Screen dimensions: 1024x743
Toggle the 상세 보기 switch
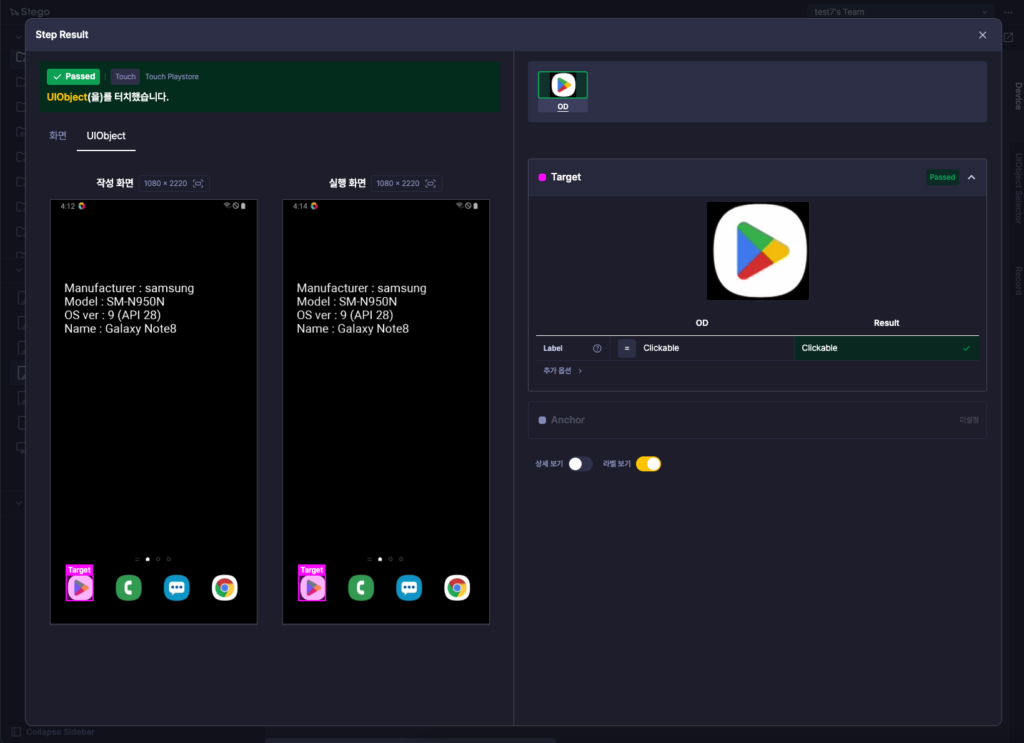(580, 464)
